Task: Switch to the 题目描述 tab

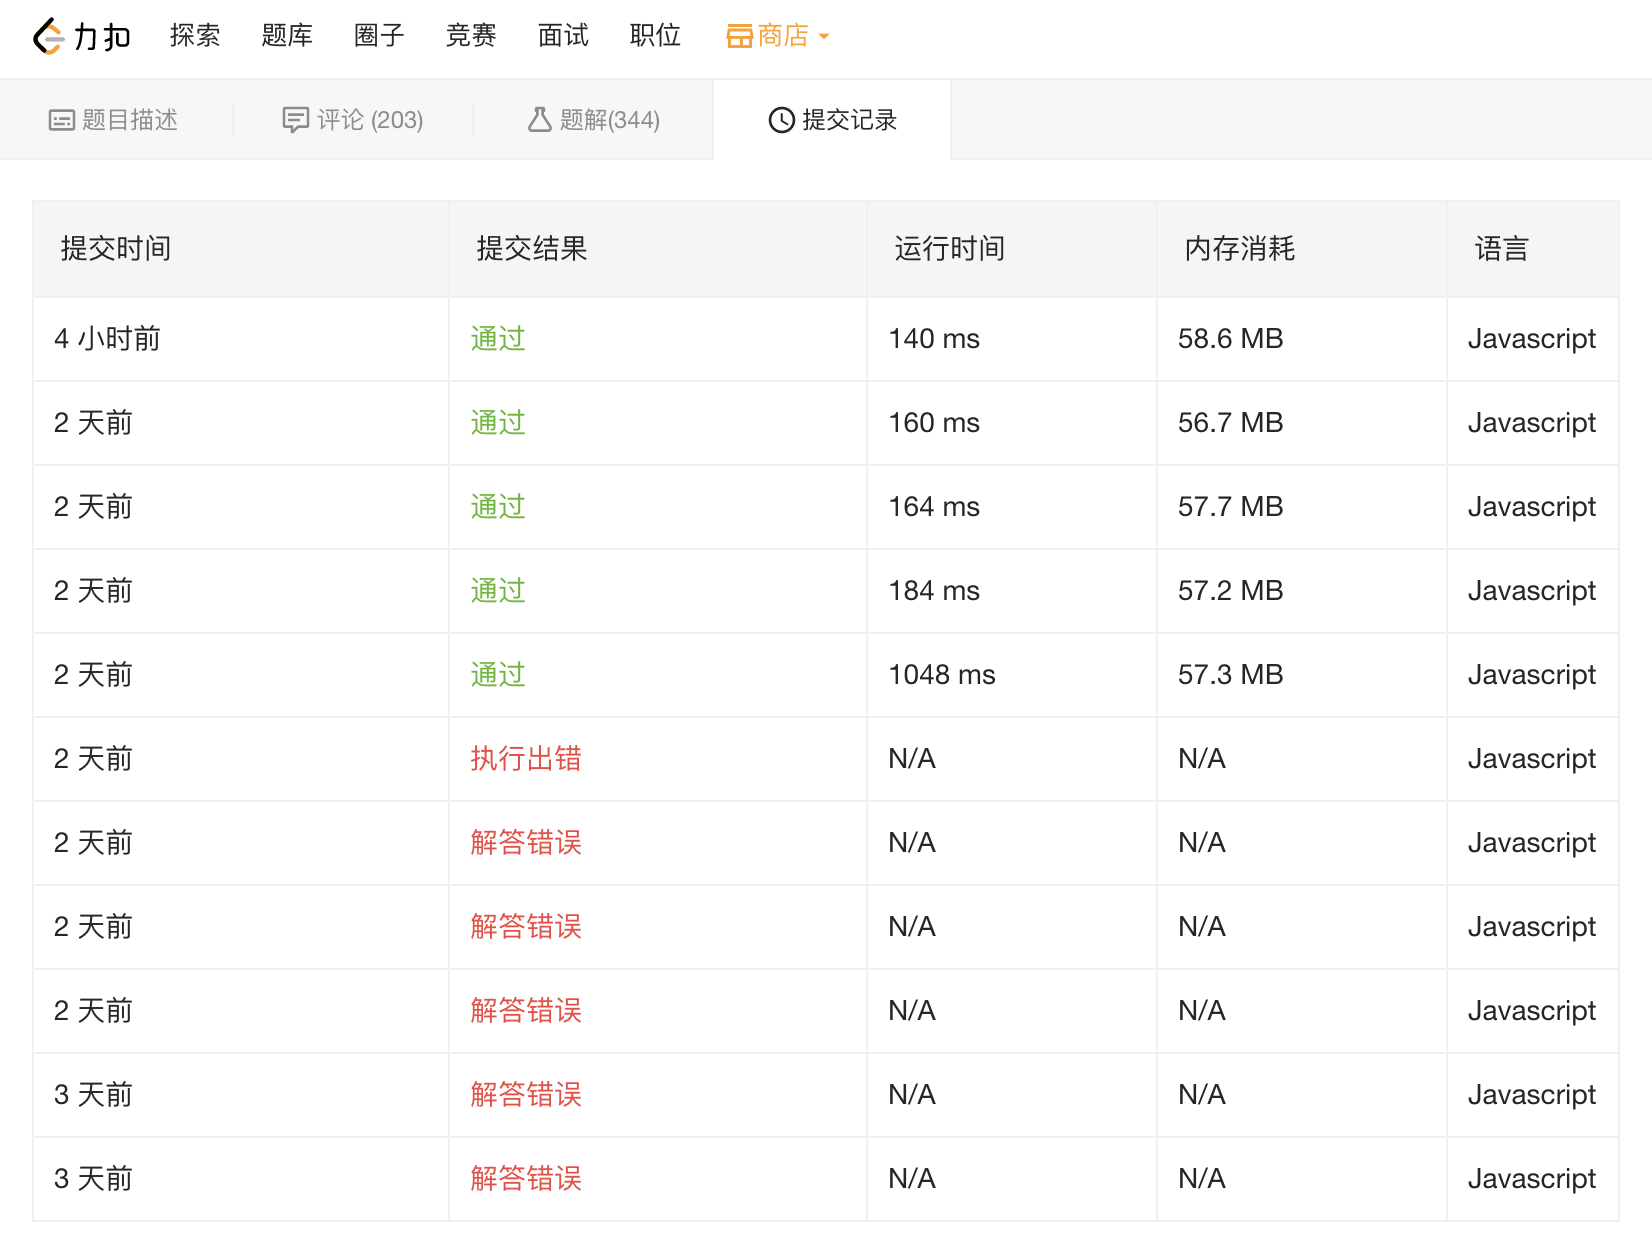Action: click(114, 119)
